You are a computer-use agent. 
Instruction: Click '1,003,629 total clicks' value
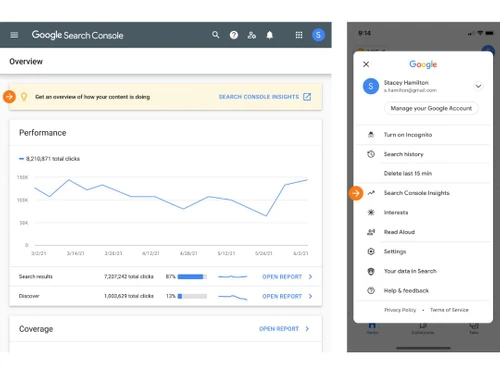pos(129,296)
